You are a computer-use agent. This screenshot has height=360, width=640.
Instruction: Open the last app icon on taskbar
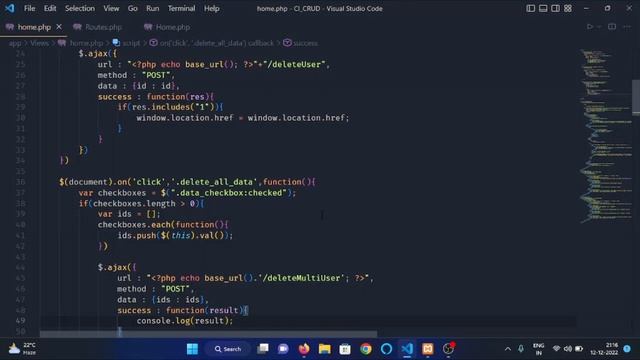click(x=448, y=348)
